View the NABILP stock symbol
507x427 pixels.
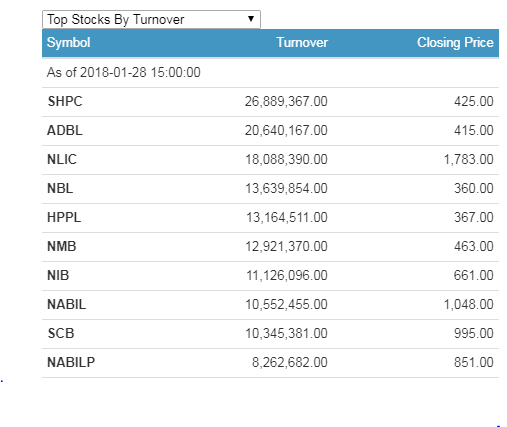71,362
